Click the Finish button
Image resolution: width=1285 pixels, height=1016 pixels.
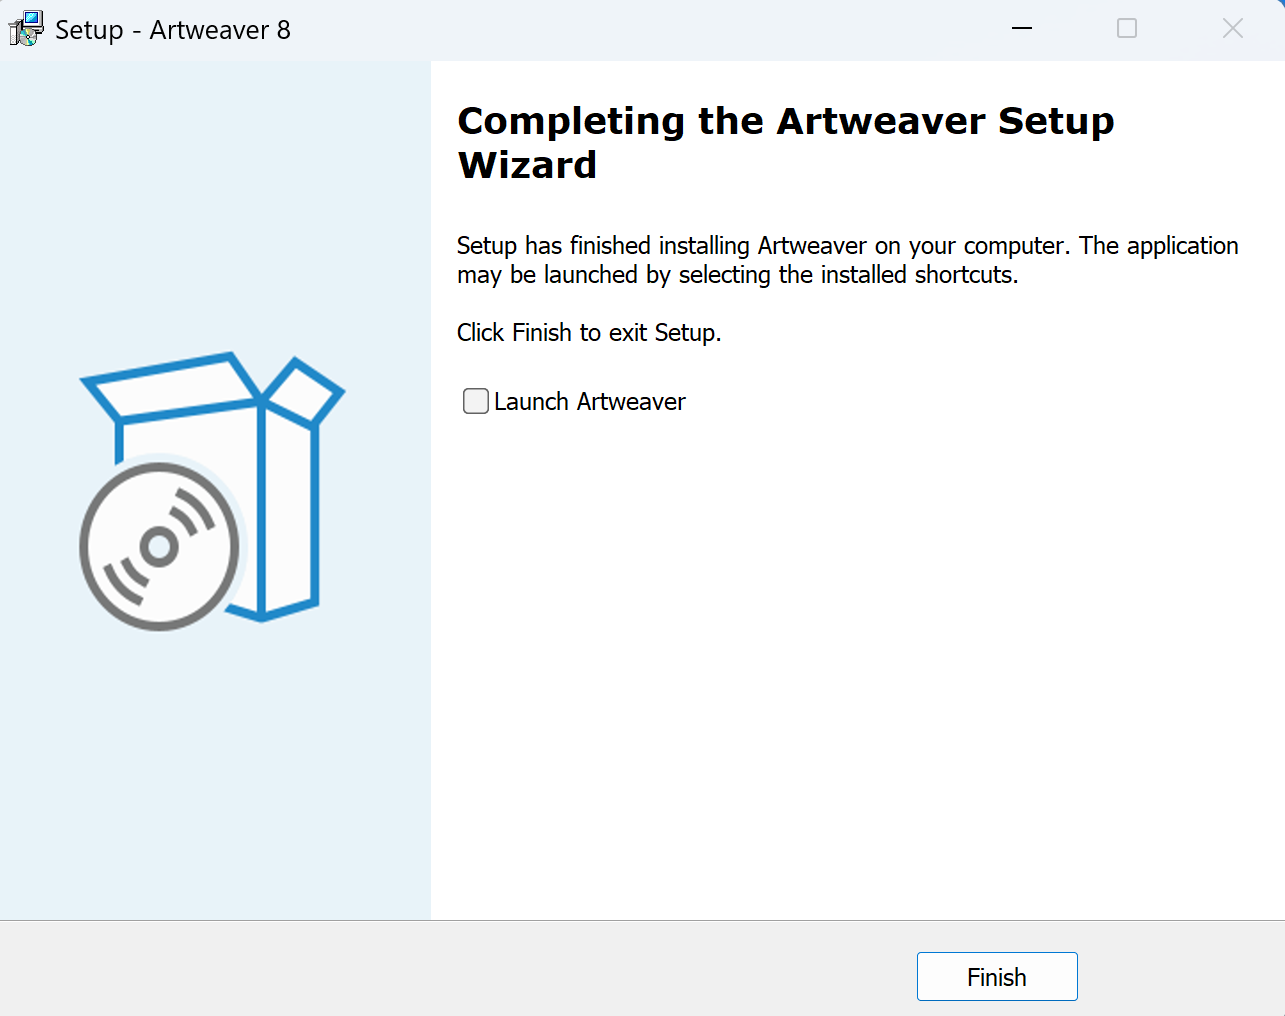tap(997, 977)
